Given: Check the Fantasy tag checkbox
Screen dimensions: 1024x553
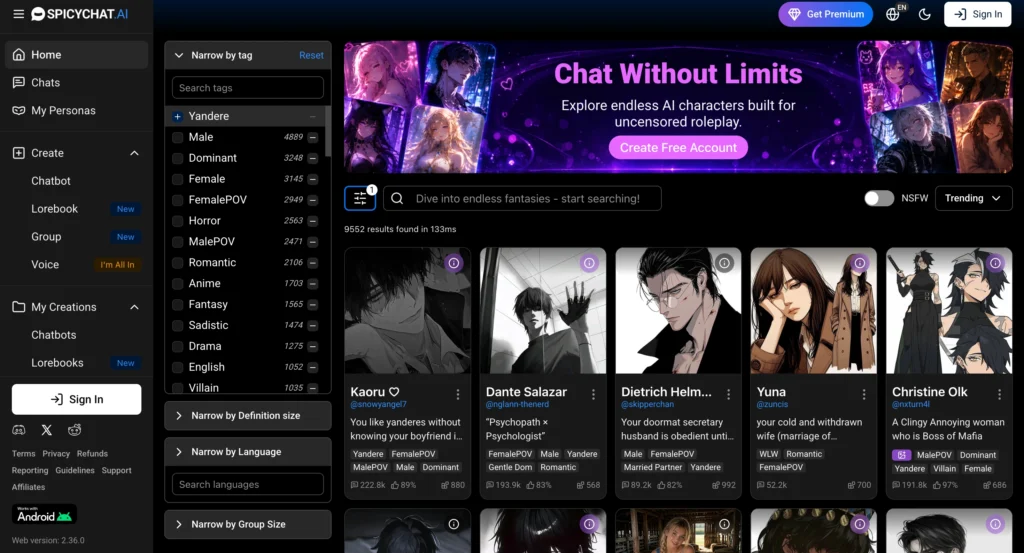Looking at the screenshot, I should pyautogui.click(x=177, y=304).
